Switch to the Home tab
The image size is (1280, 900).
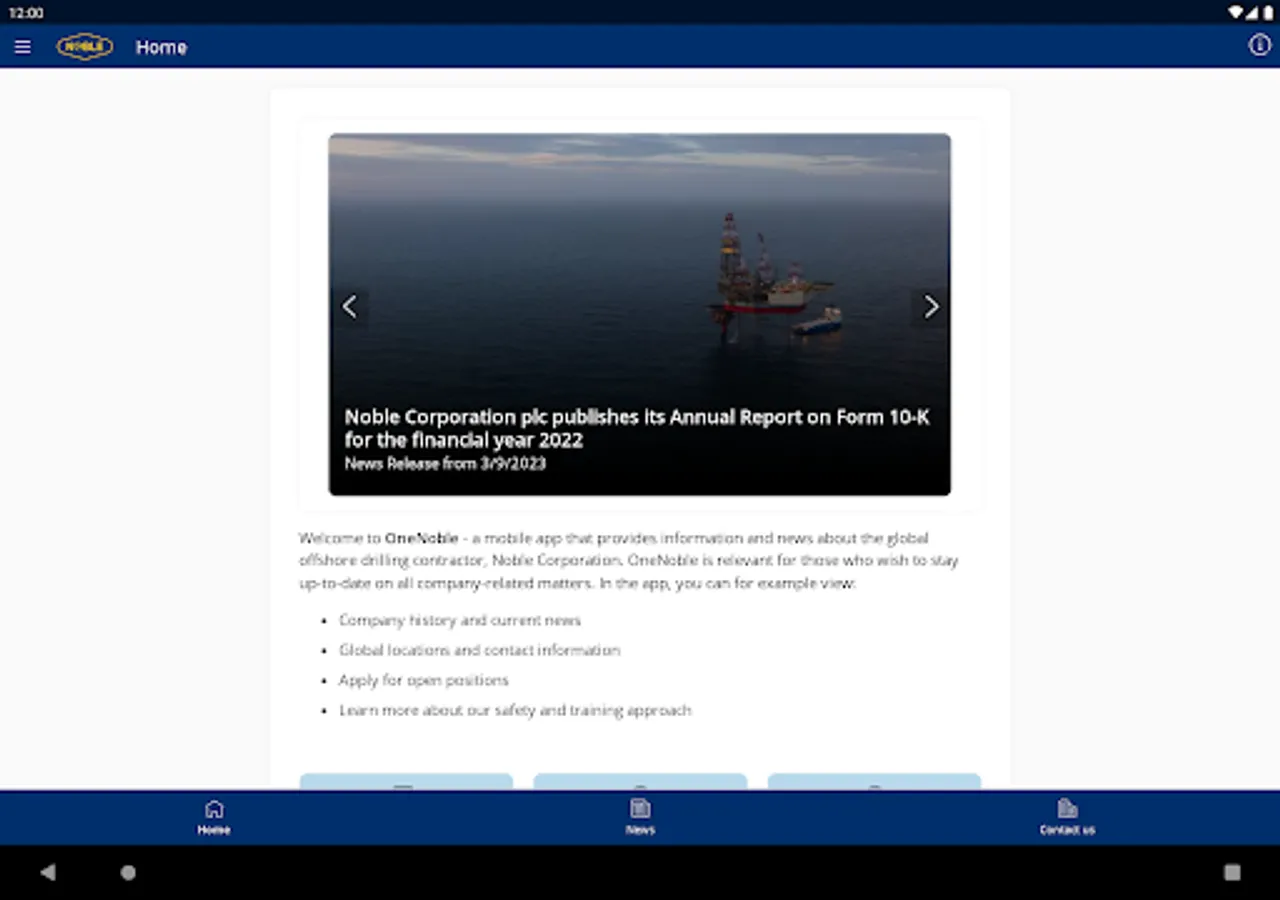(214, 817)
